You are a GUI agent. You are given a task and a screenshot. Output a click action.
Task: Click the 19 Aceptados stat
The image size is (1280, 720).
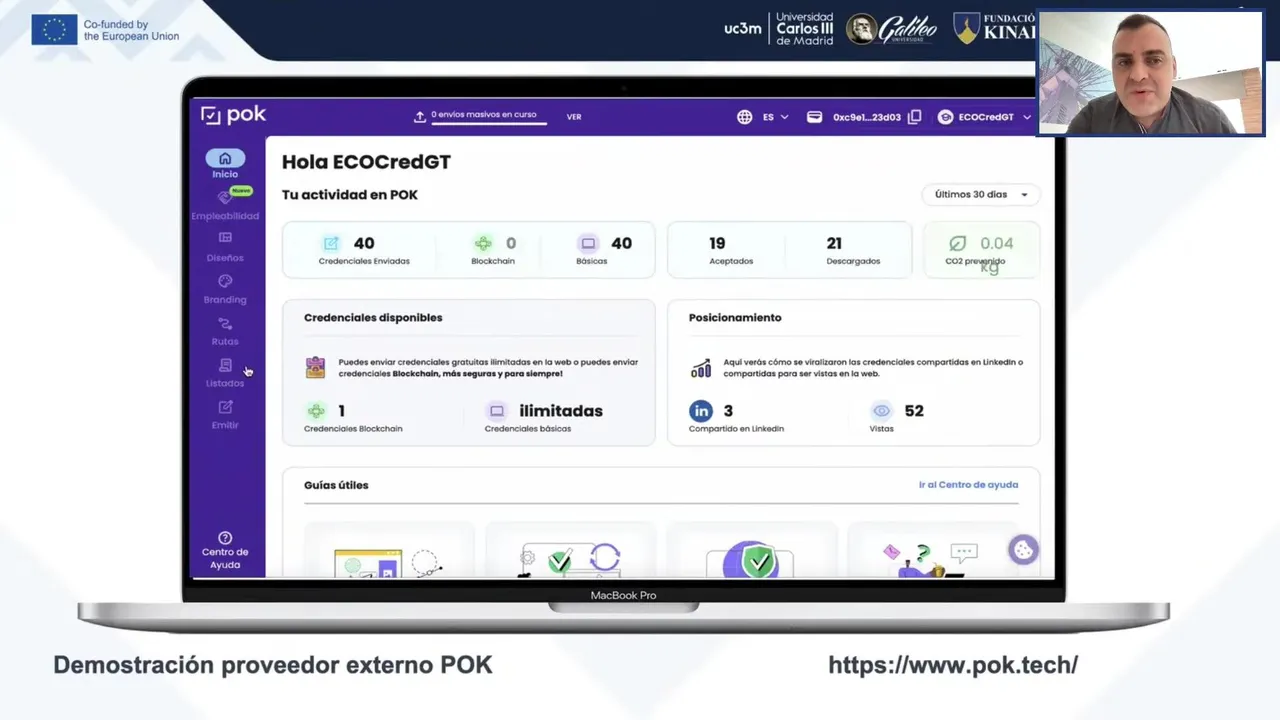coord(730,250)
